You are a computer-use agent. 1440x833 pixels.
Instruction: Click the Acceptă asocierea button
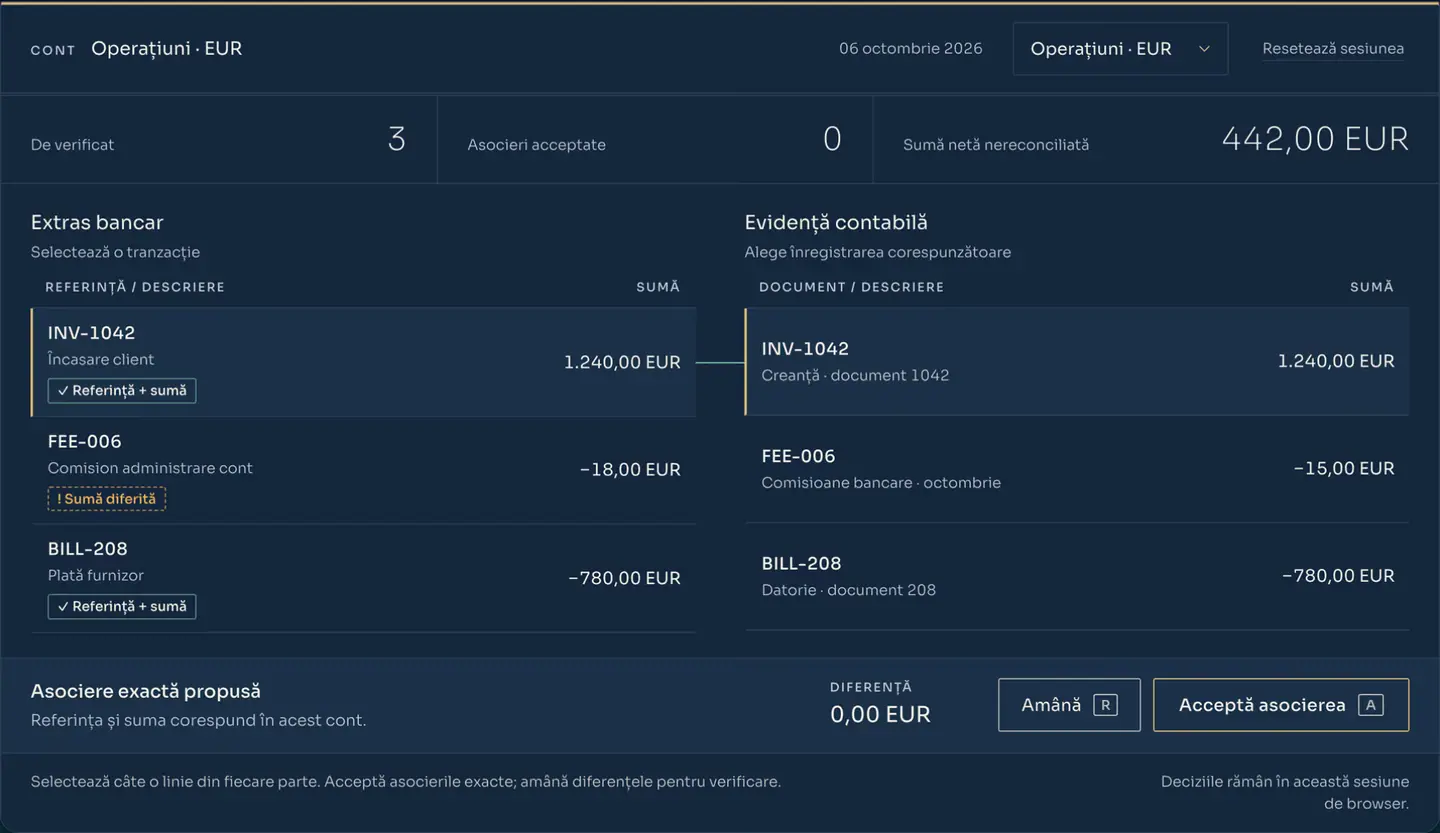point(1281,705)
